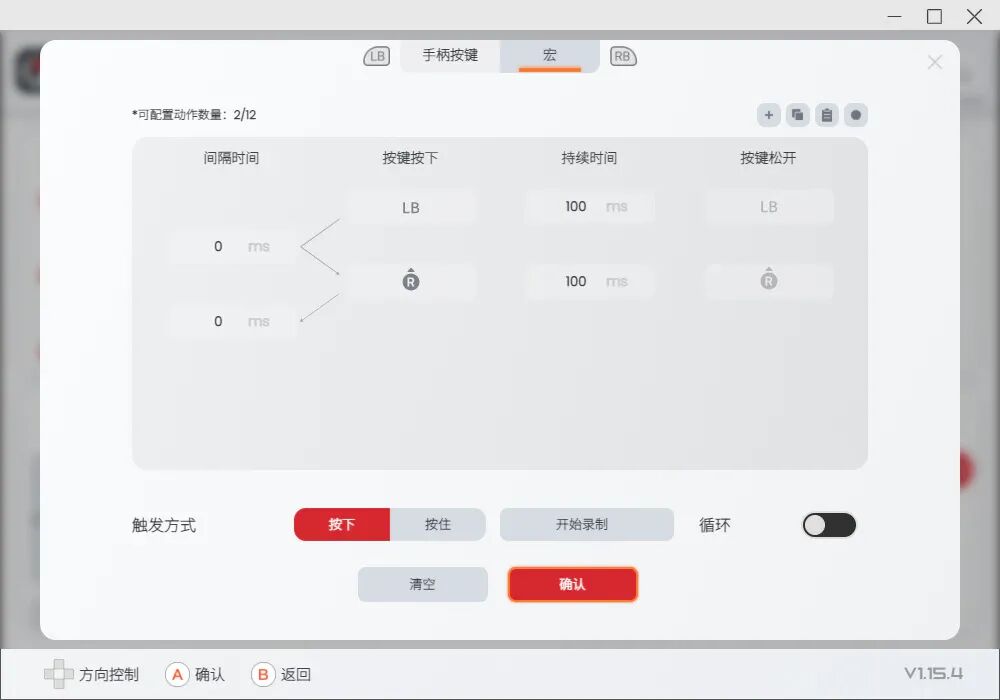Click the A 确认 hint in bottom bar
1000x700 pixels.
click(x=195, y=674)
